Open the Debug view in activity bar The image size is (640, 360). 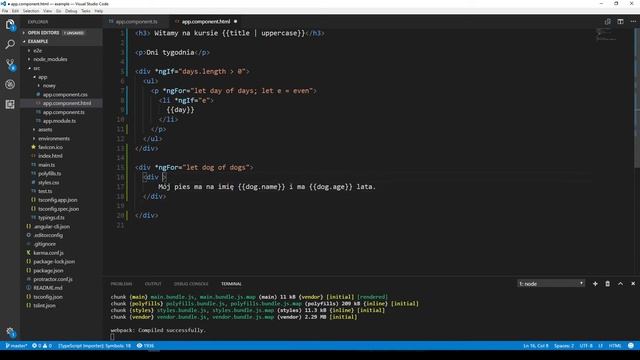[10, 84]
